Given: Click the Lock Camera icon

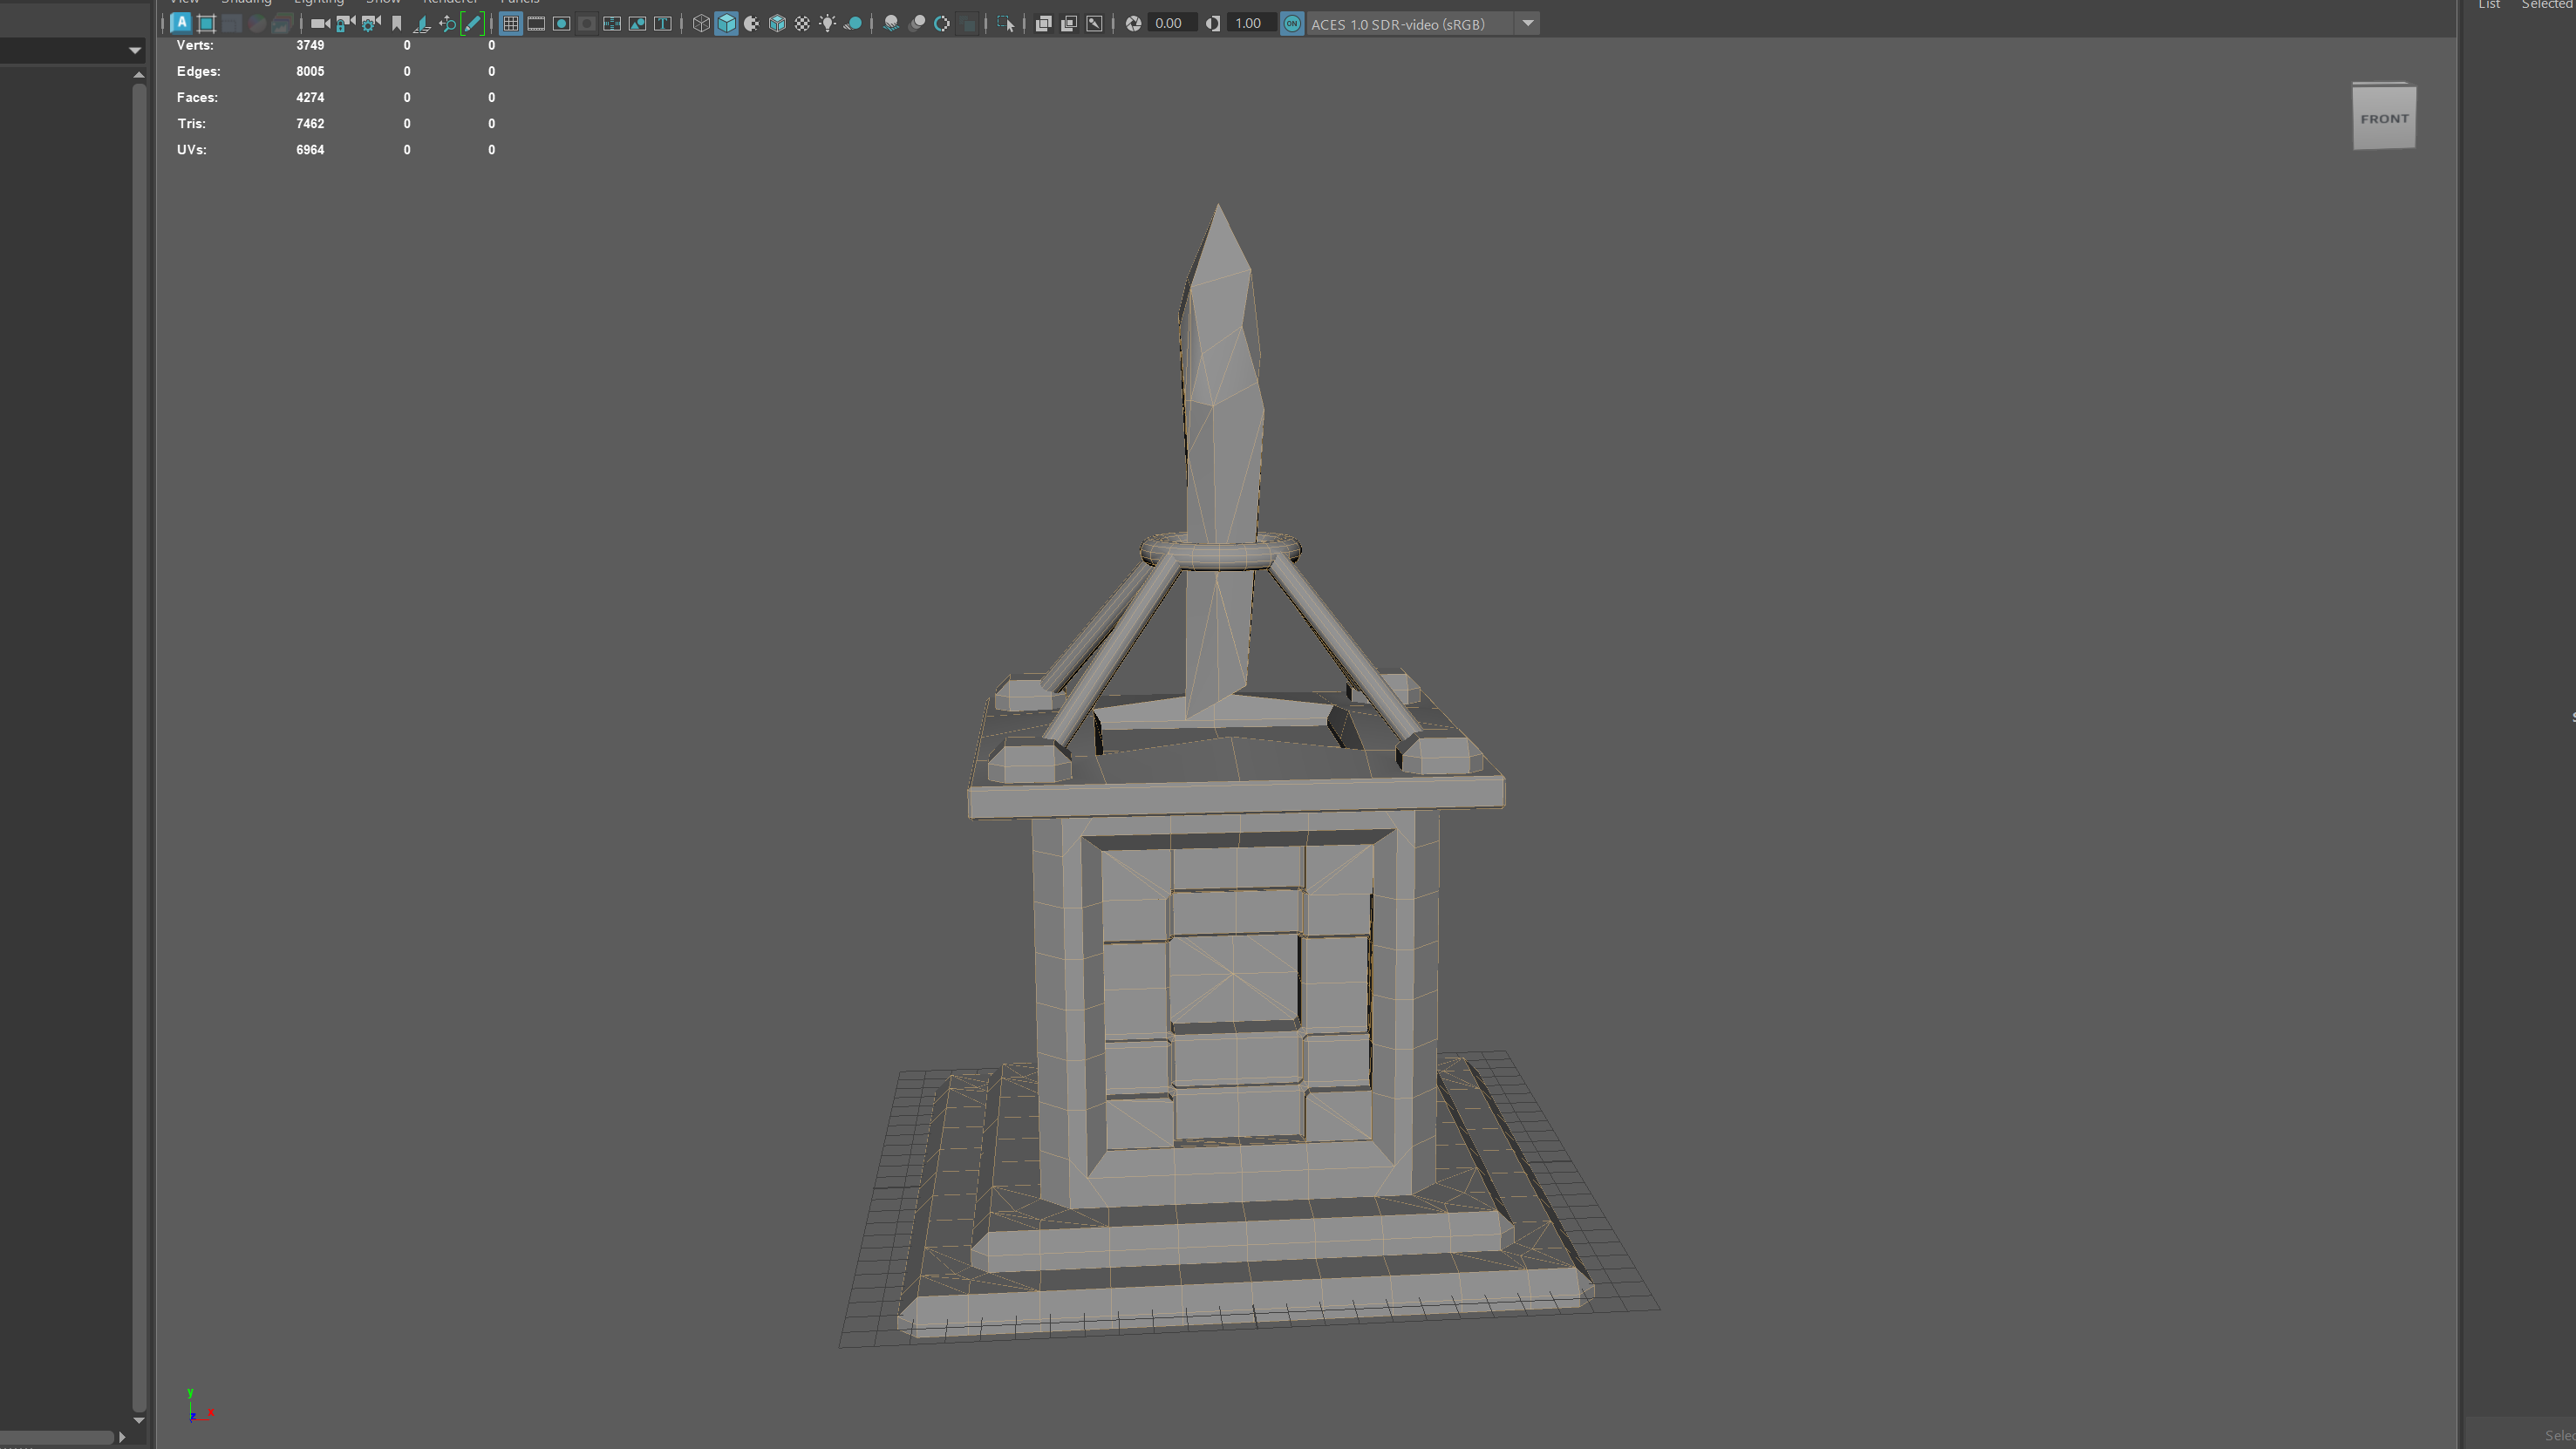Looking at the screenshot, I should pos(346,23).
